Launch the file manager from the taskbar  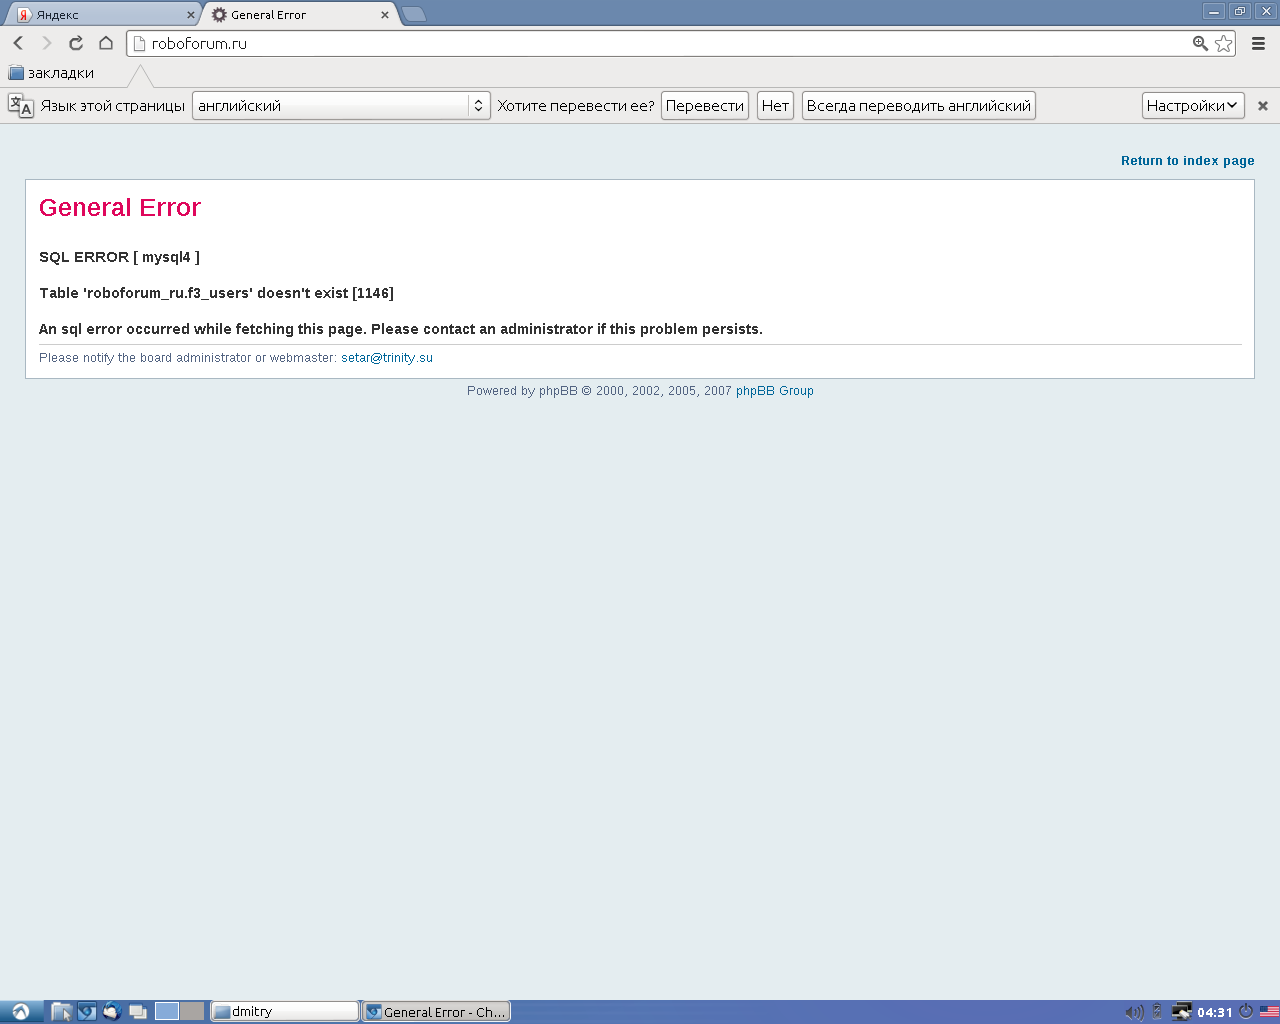(x=62, y=1012)
